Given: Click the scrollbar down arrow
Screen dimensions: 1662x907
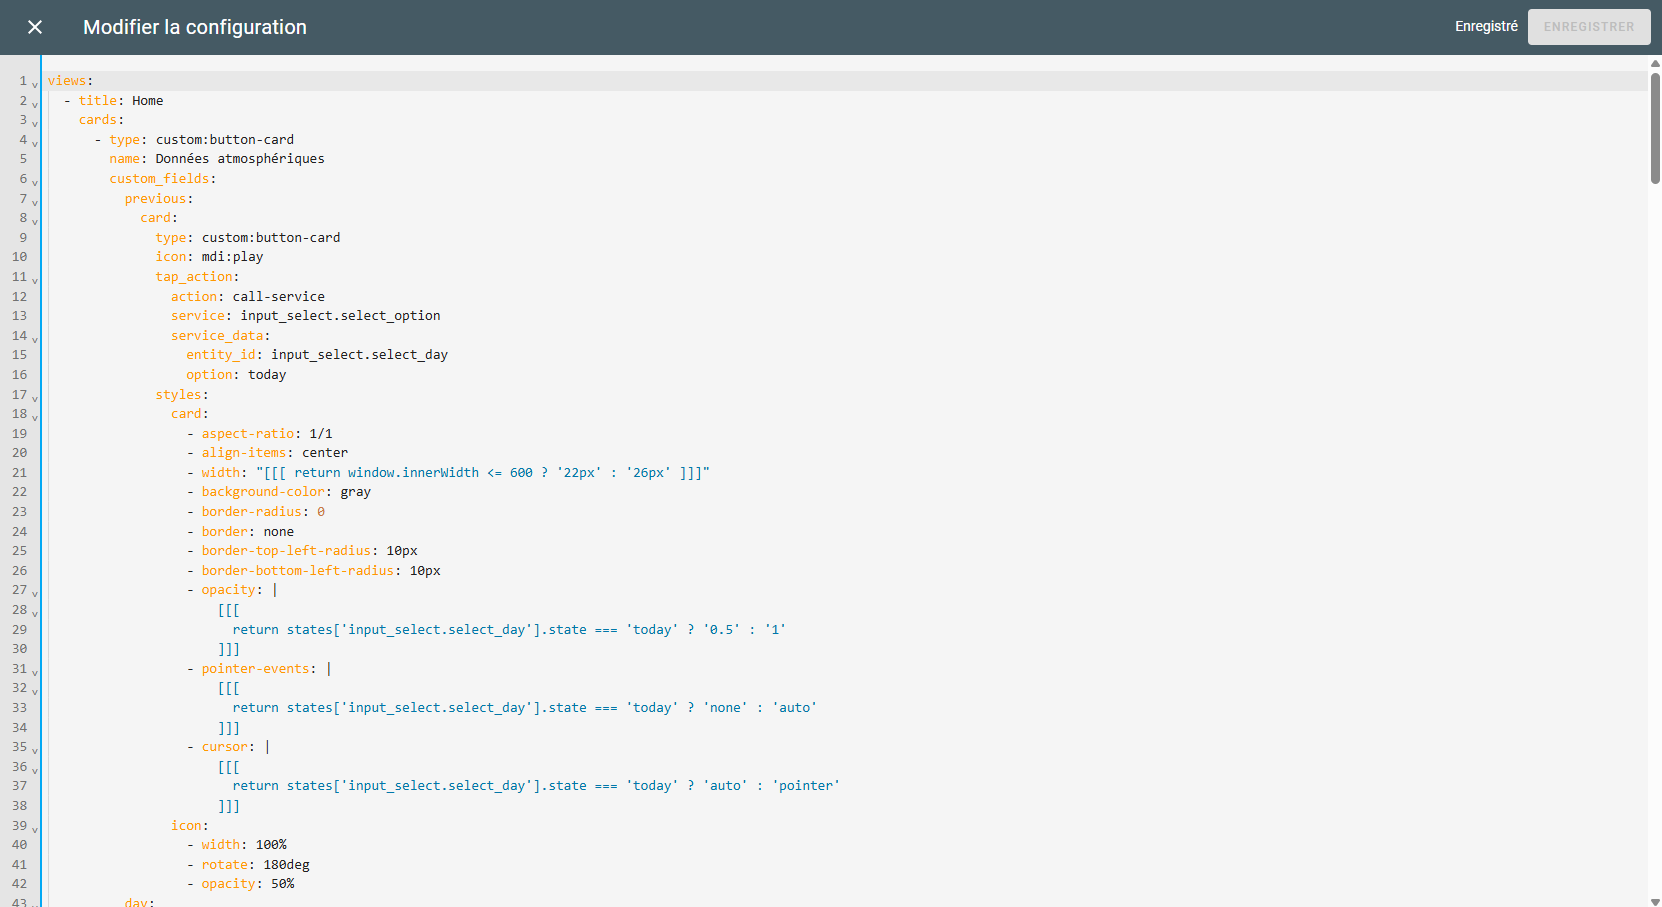Looking at the screenshot, I should (1655, 900).
